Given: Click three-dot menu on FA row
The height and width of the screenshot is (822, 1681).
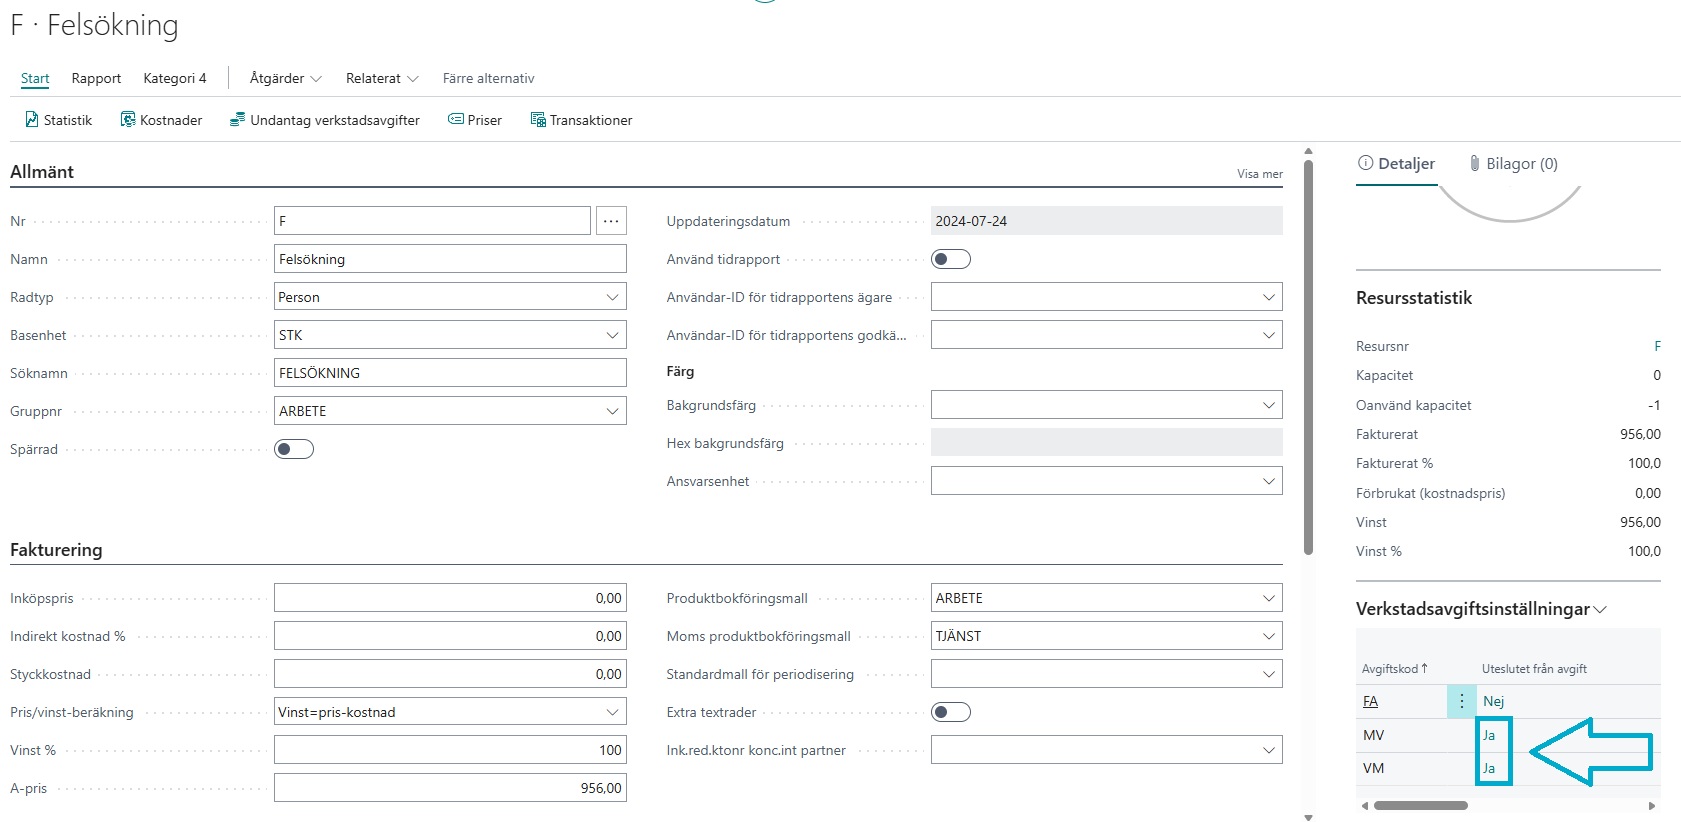Looking at the screenshot, I should point(1461,701).
